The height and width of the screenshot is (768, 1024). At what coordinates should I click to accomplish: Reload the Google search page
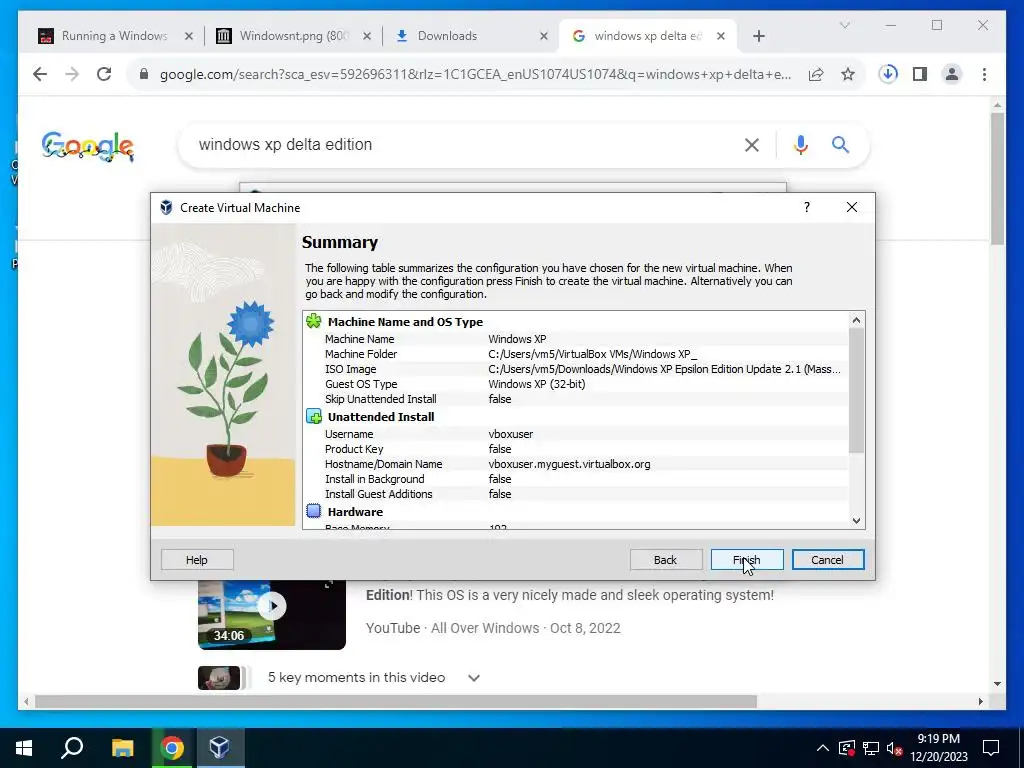(x=104, y=74)
